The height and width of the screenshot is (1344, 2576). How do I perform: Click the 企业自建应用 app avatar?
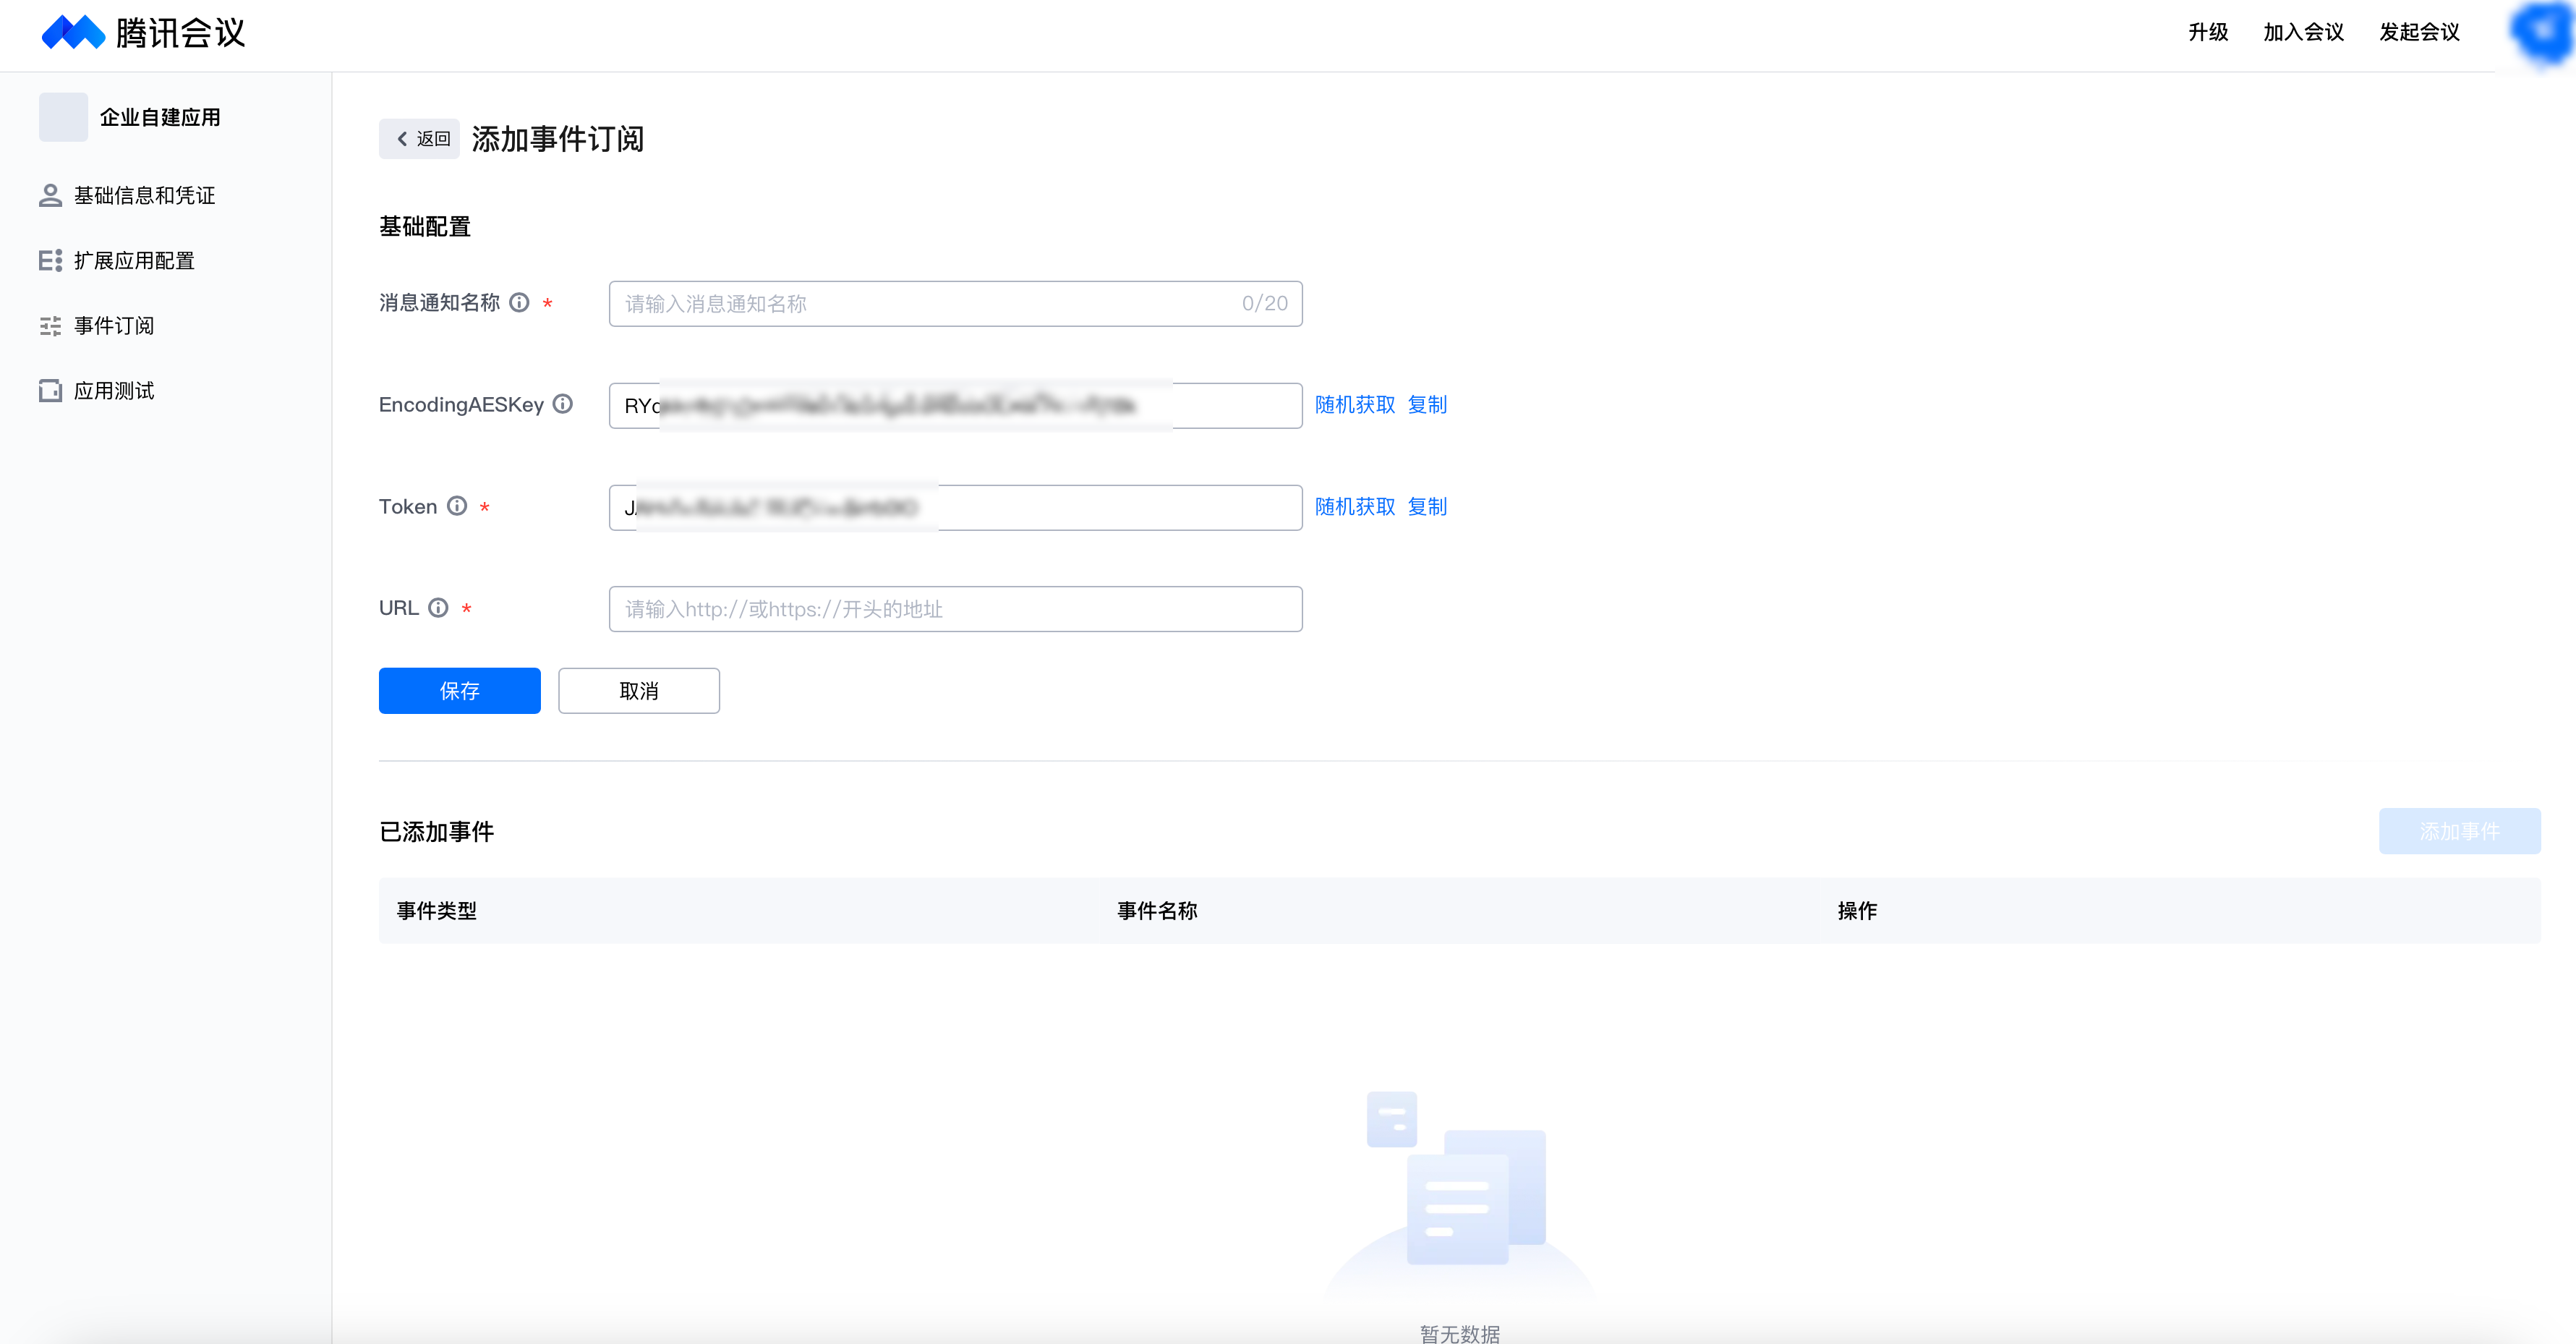pyautogui.click(x=63, y=117)
